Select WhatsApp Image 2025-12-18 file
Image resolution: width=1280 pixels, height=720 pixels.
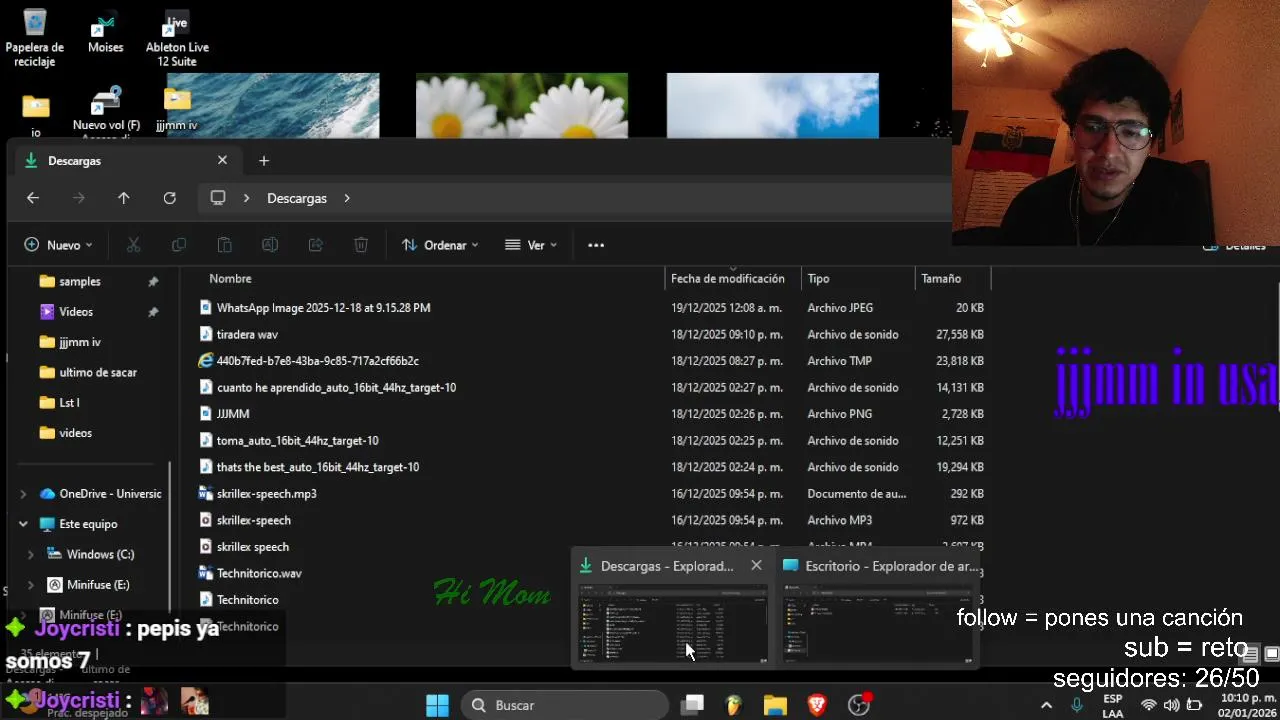pos(323,308)
